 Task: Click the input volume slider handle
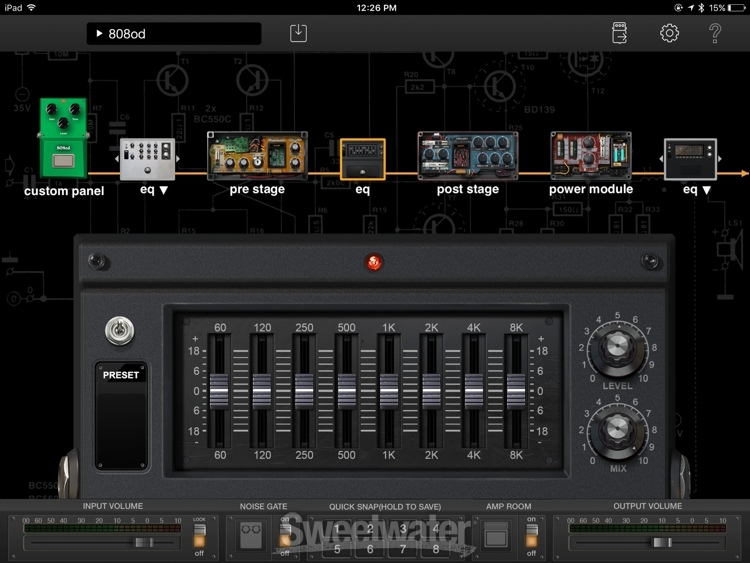pos(143,542)
